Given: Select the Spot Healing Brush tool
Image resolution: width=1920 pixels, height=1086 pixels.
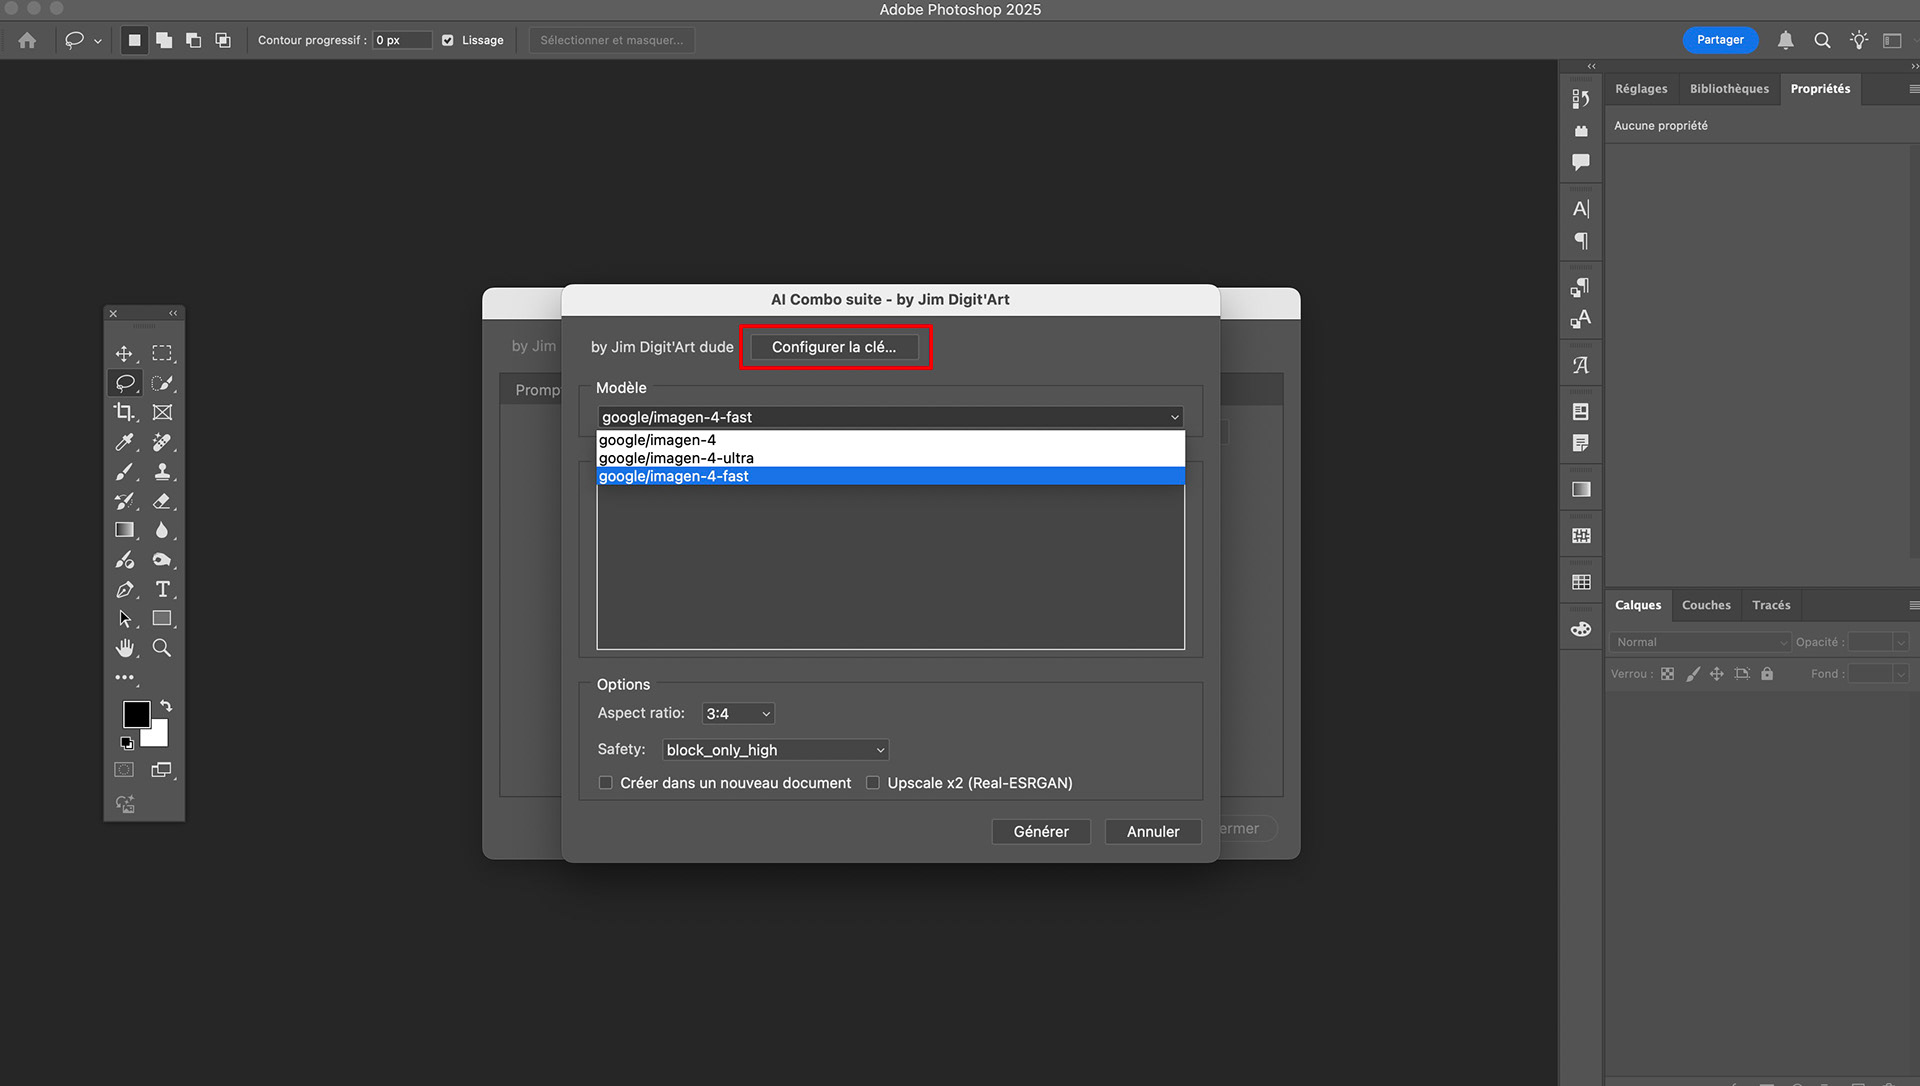Looking at the screenshot, I should tap(162, 442).
